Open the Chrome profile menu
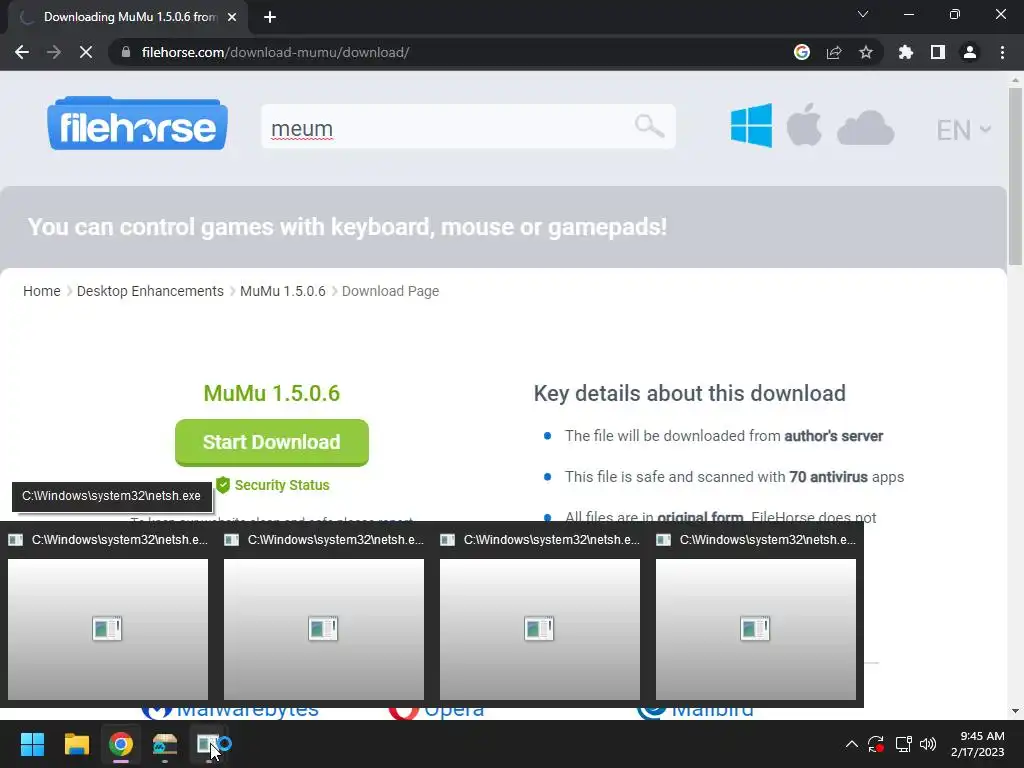 tap(970, 52)
